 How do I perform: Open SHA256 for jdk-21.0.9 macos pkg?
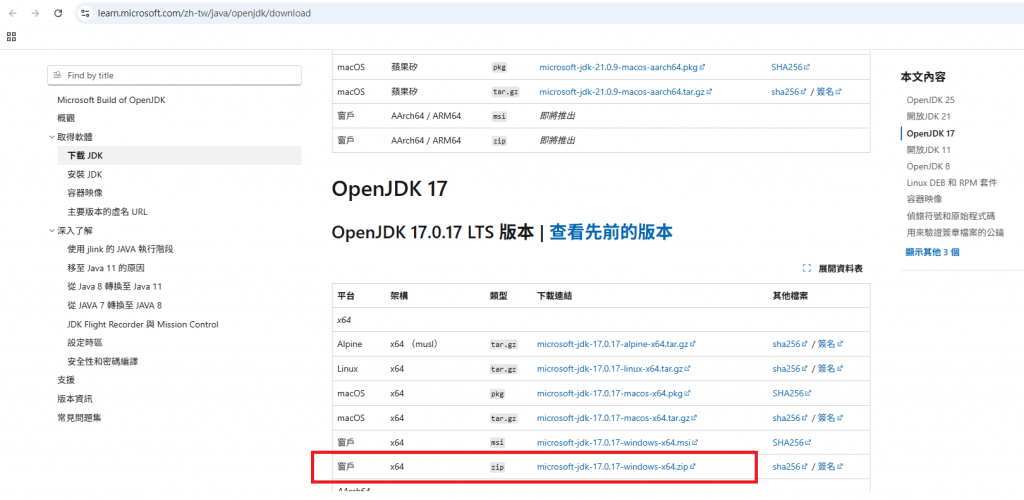click(x=791, y=67)
